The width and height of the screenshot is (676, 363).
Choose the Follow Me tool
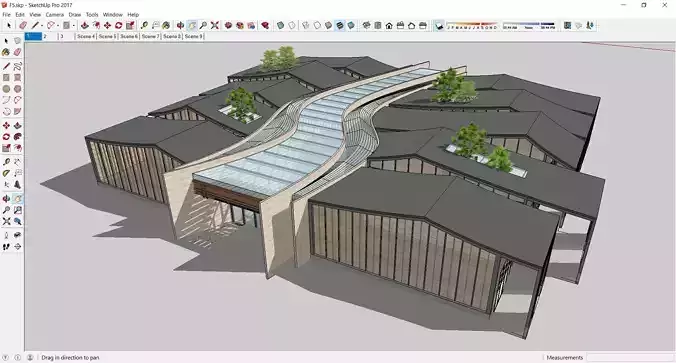pyautogui.click(x=17, y=137)
